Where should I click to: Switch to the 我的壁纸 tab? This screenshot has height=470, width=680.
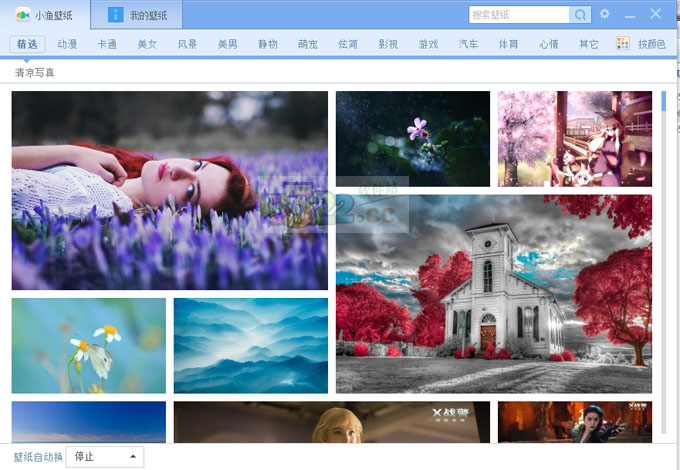click(x=137, y=15)
